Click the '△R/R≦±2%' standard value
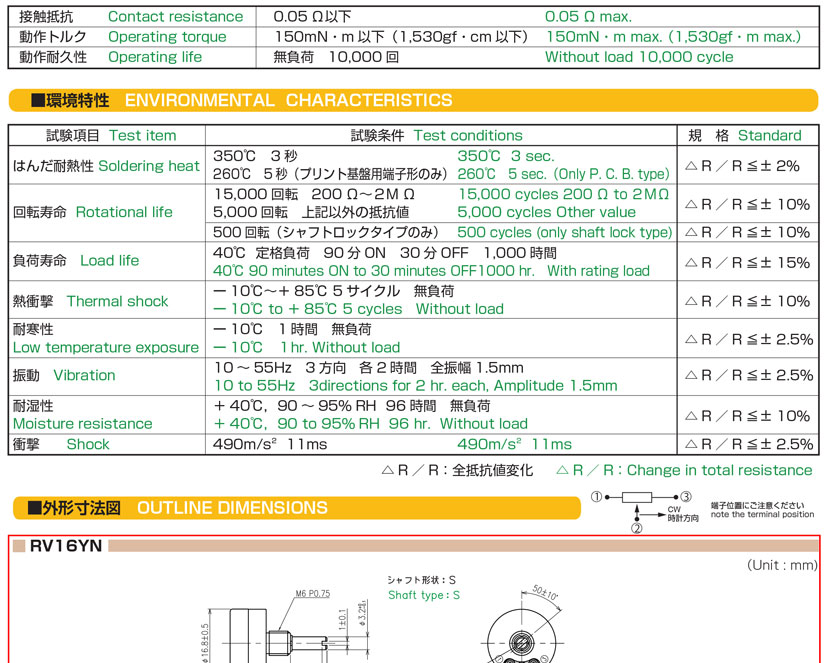Image resolution: width=830 pixels, height=663 pixels. coord(742,166)
